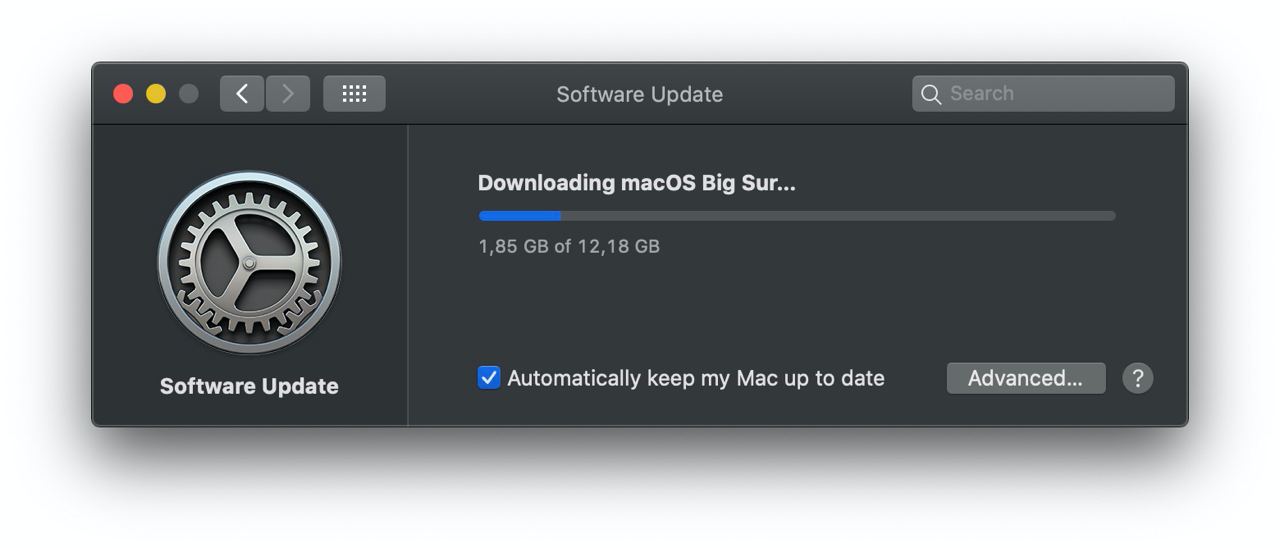Click the "1,85 GB of 12,18 GB" status text

pos(569,246)
